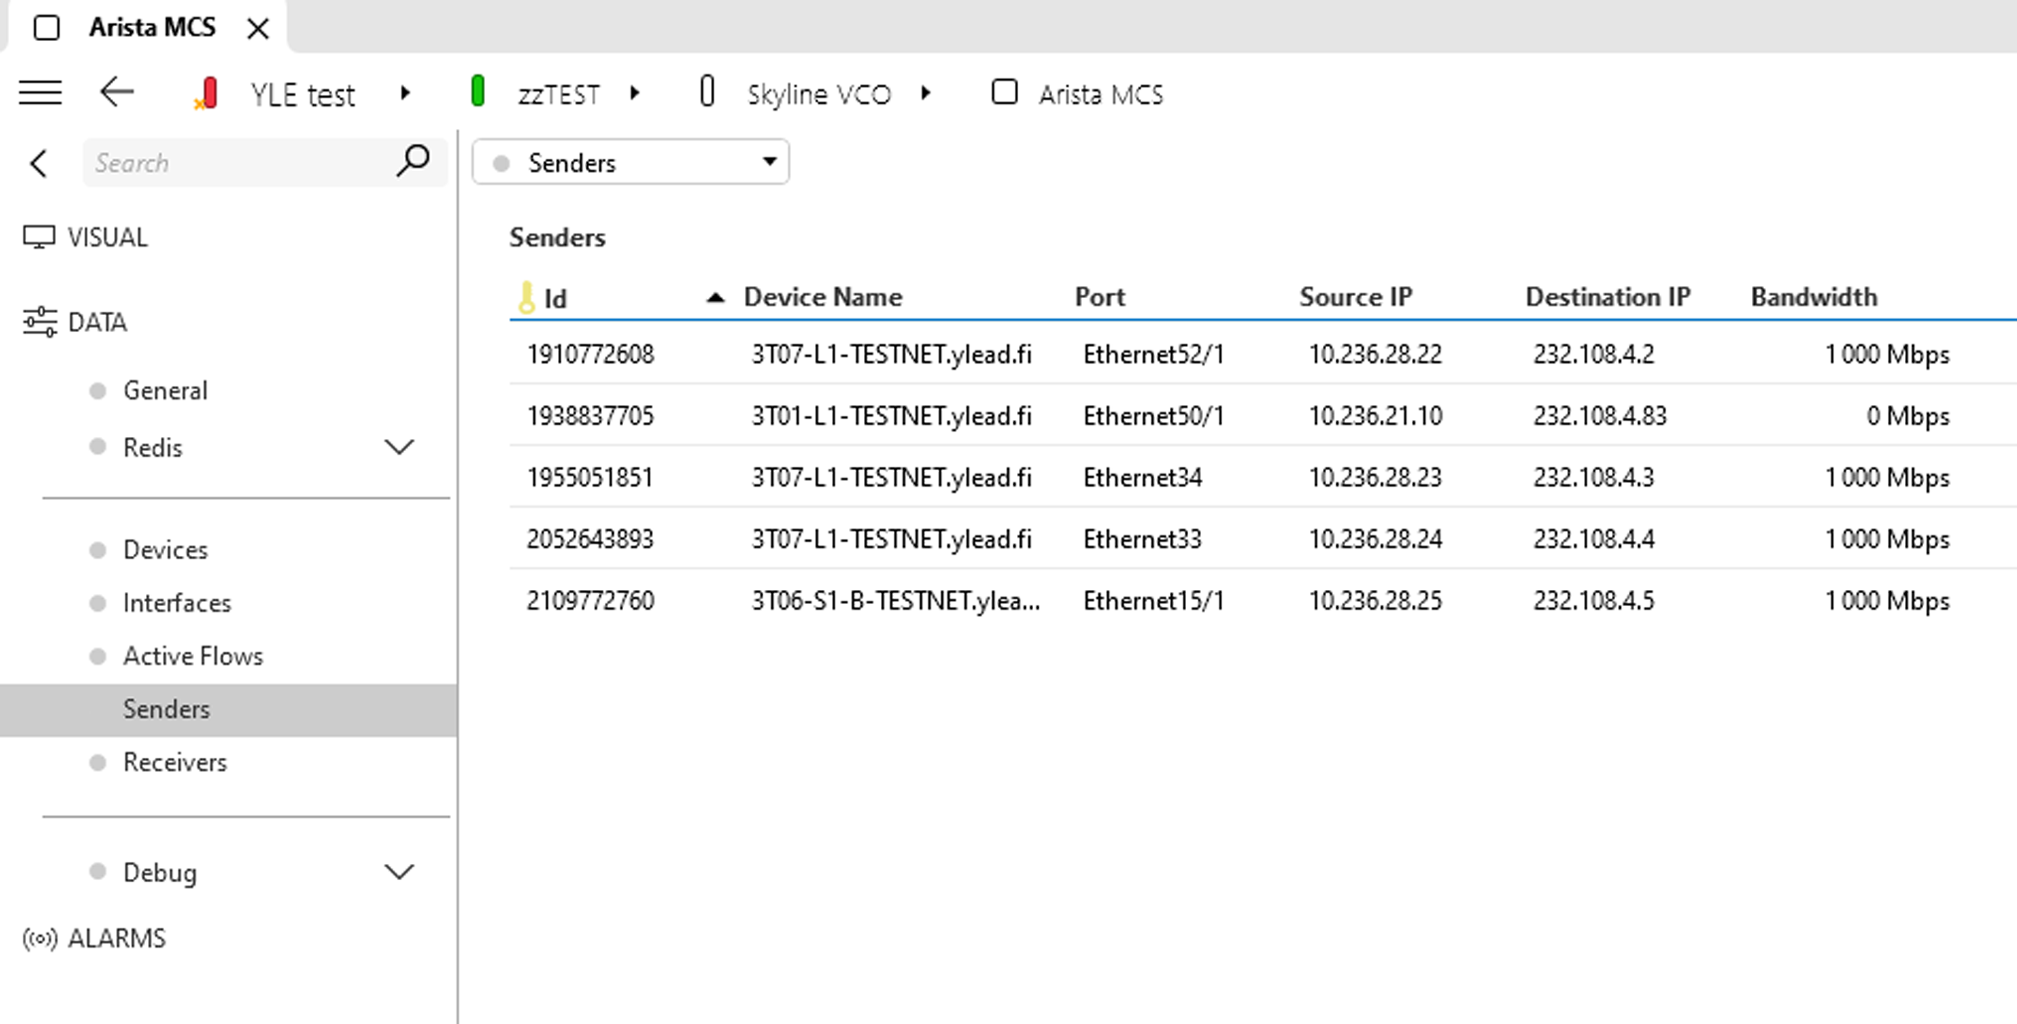Click the Ethernet34 port cell
2017x1024 pixels.
point(1142,478)
